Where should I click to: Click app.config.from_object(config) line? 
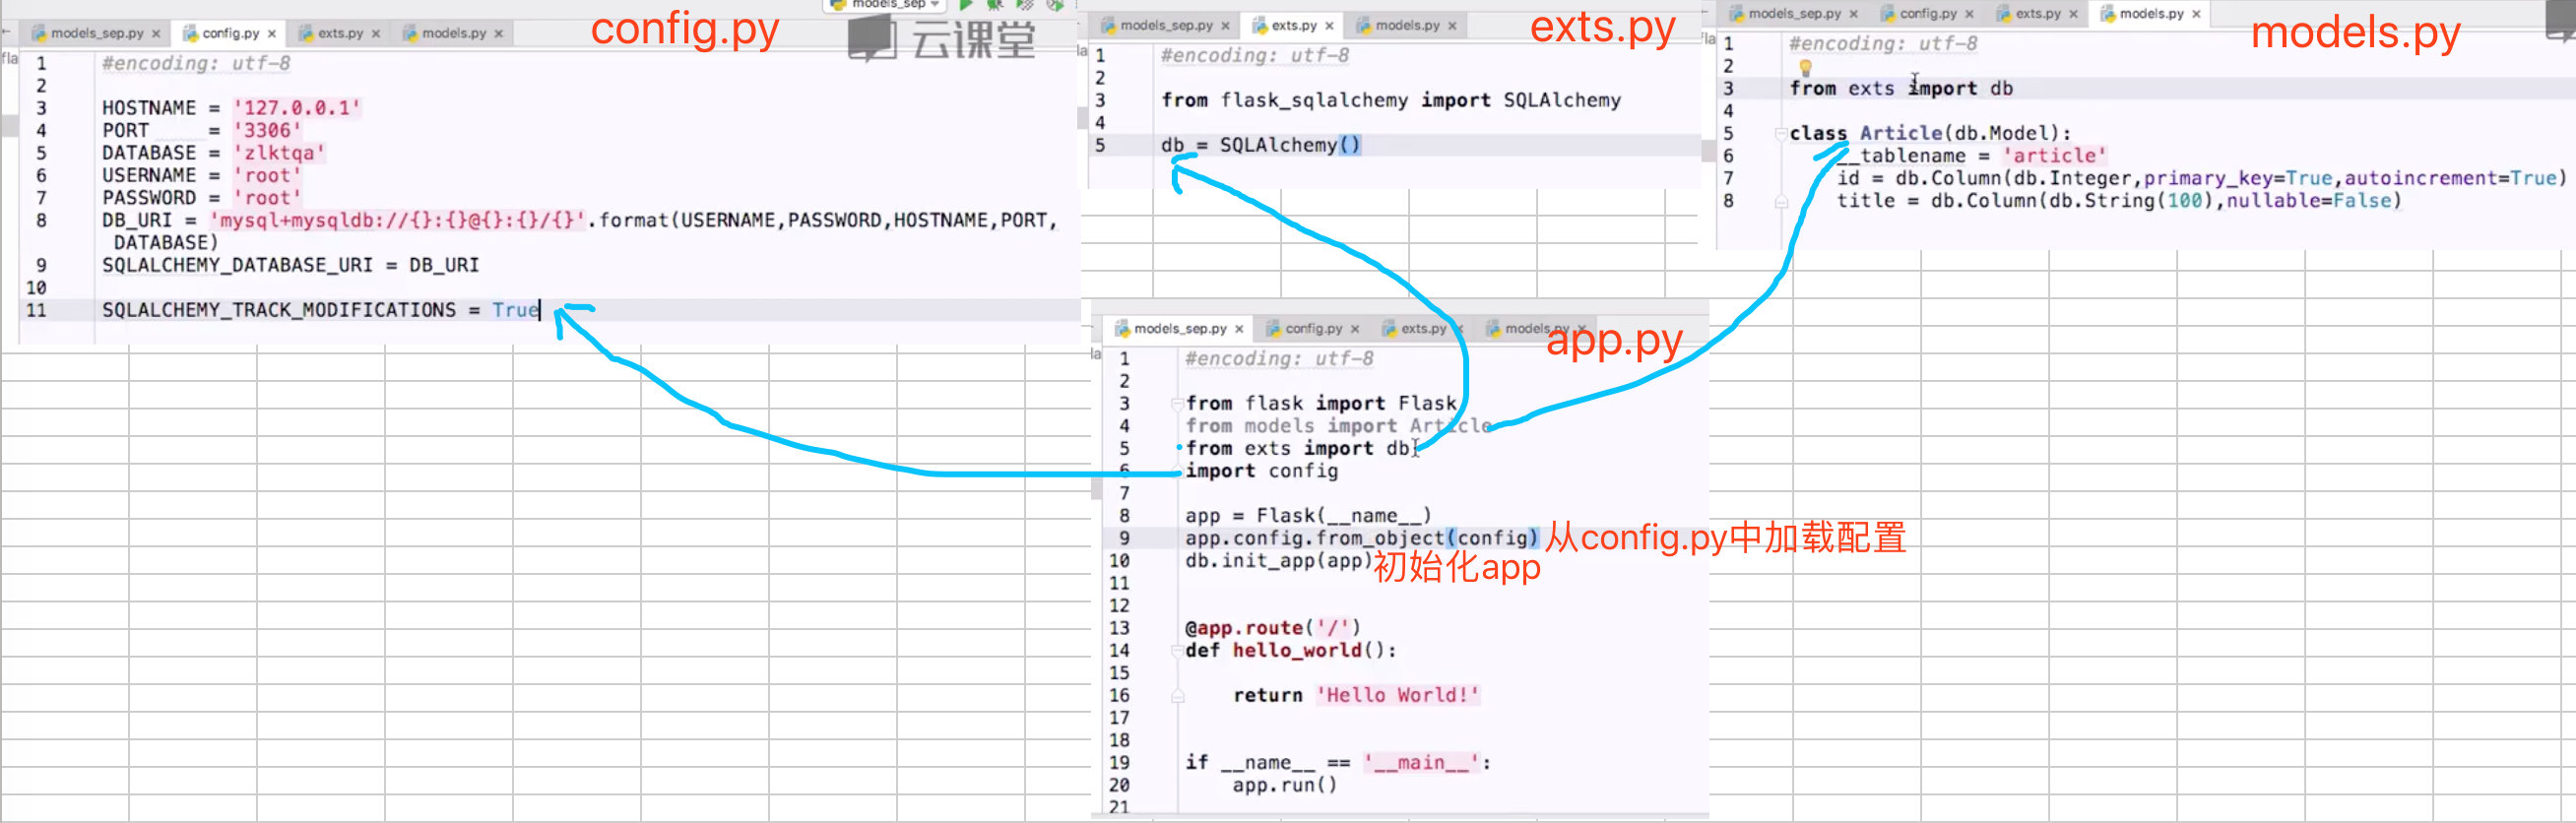tap(1361, 539)
